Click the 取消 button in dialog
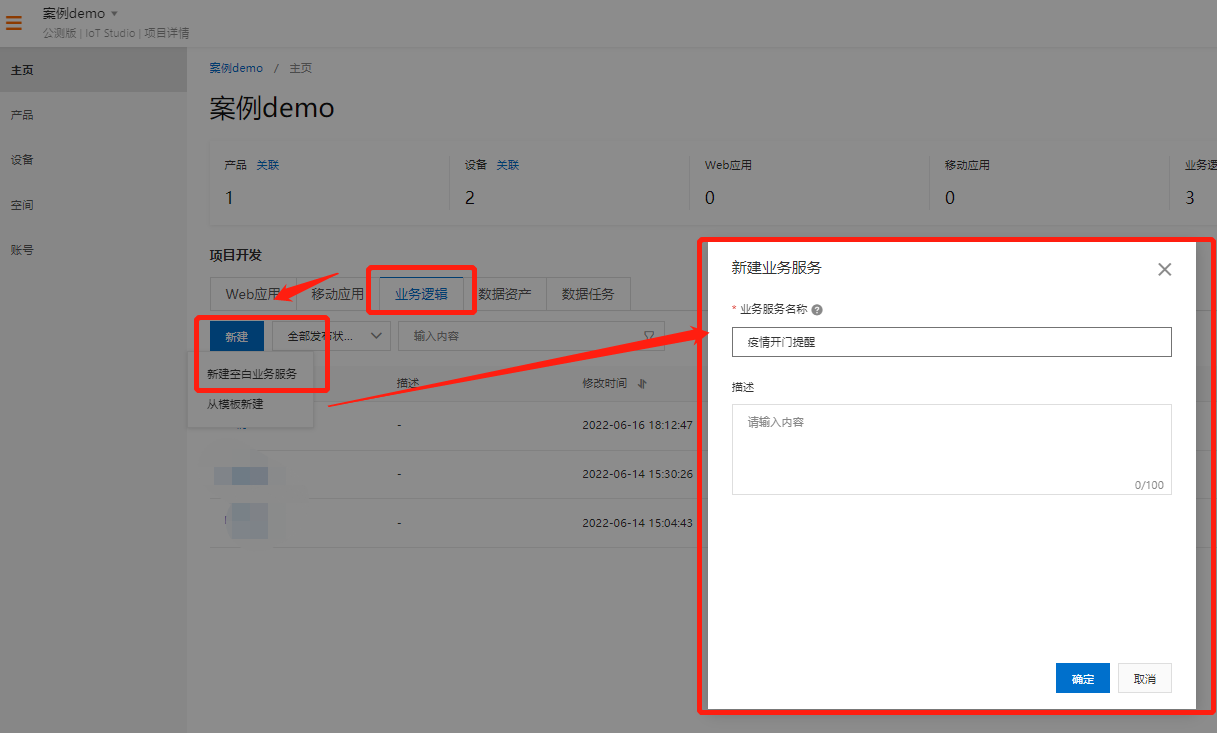1217x733 pixels. click(x=1145, y=678)
